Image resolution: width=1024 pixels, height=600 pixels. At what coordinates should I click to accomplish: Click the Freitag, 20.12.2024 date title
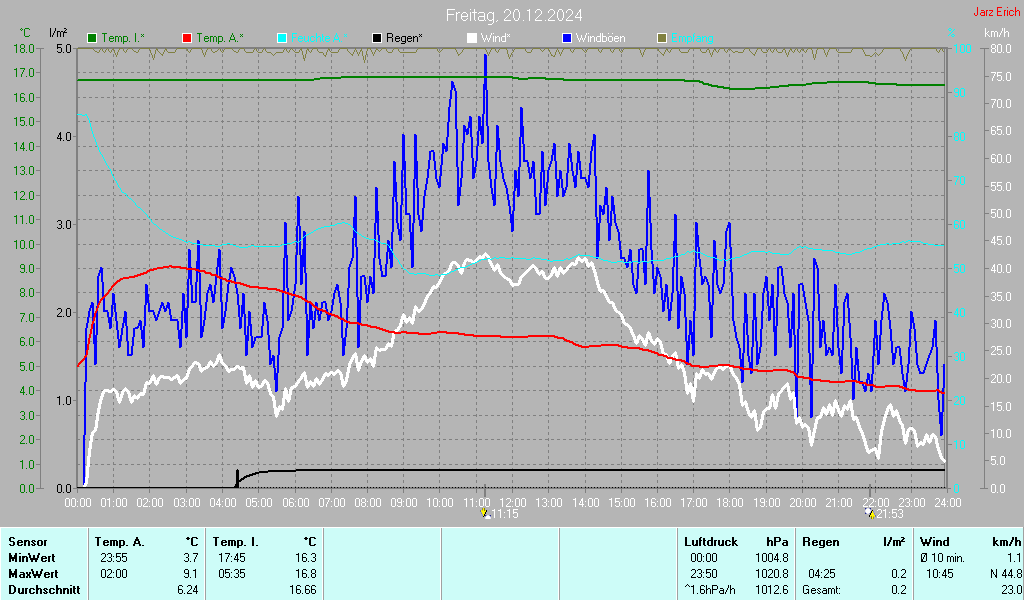[x=514, y=15]
